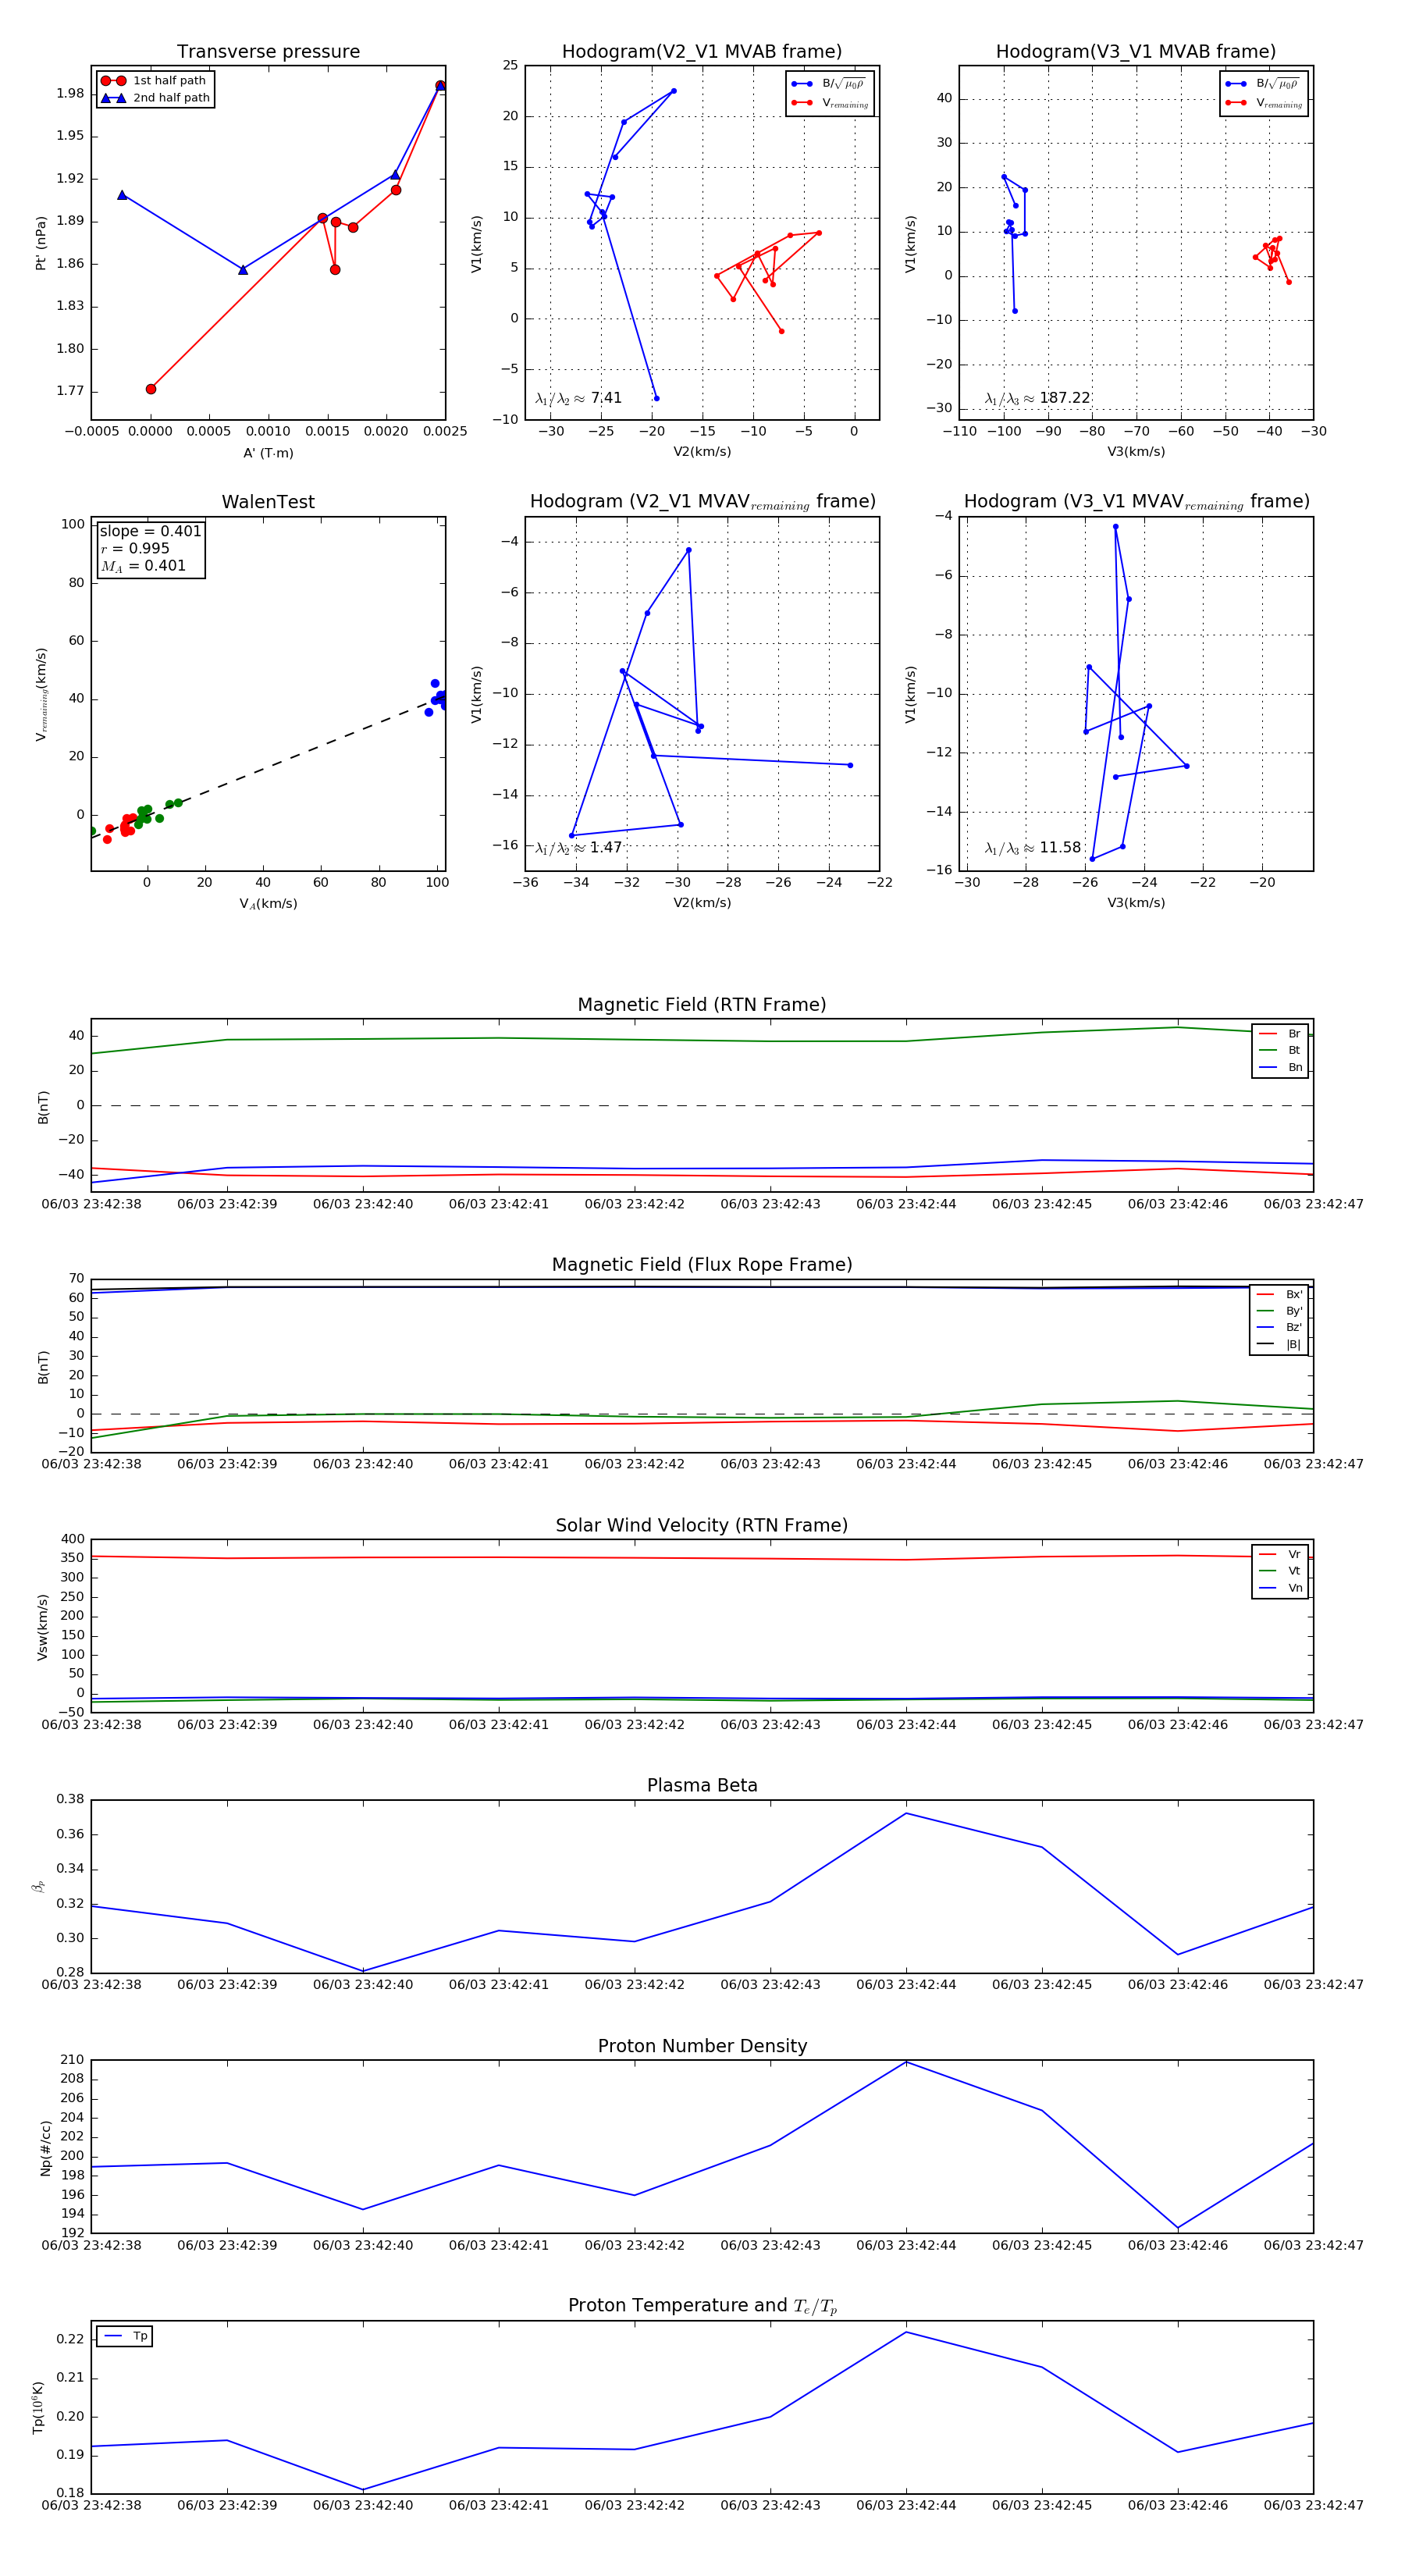Select the Vt legend entry

(1280, 1571)
